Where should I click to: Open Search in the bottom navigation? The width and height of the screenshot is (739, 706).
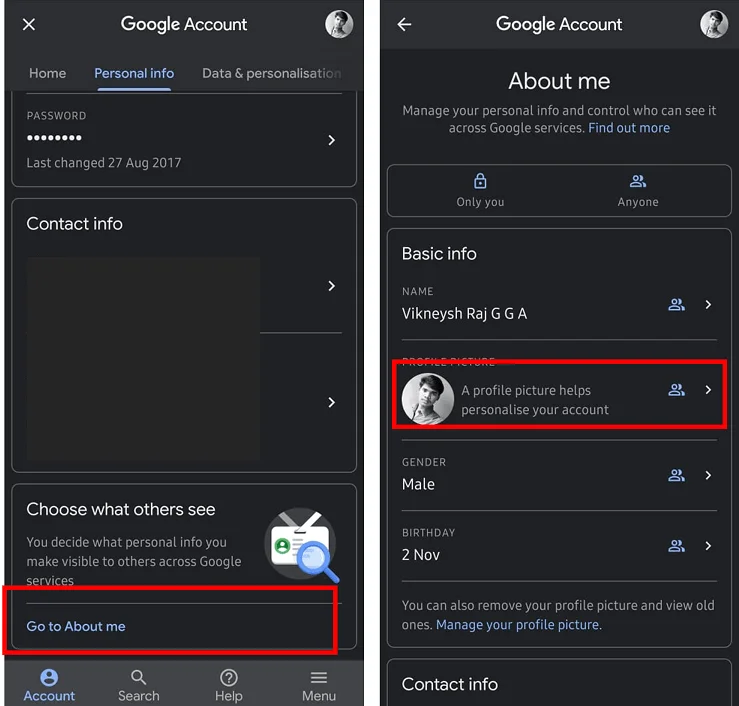[x=139, y=685]
